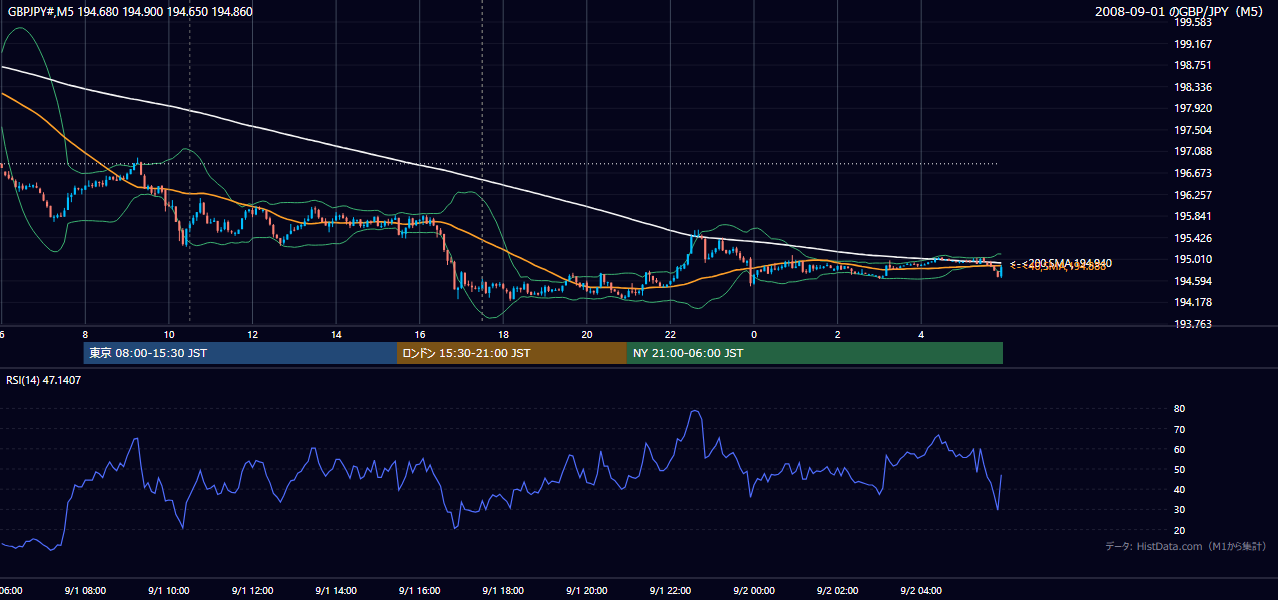Click RSI axis level 80
The image size is (1278, 600).
tap(1179, 409)
